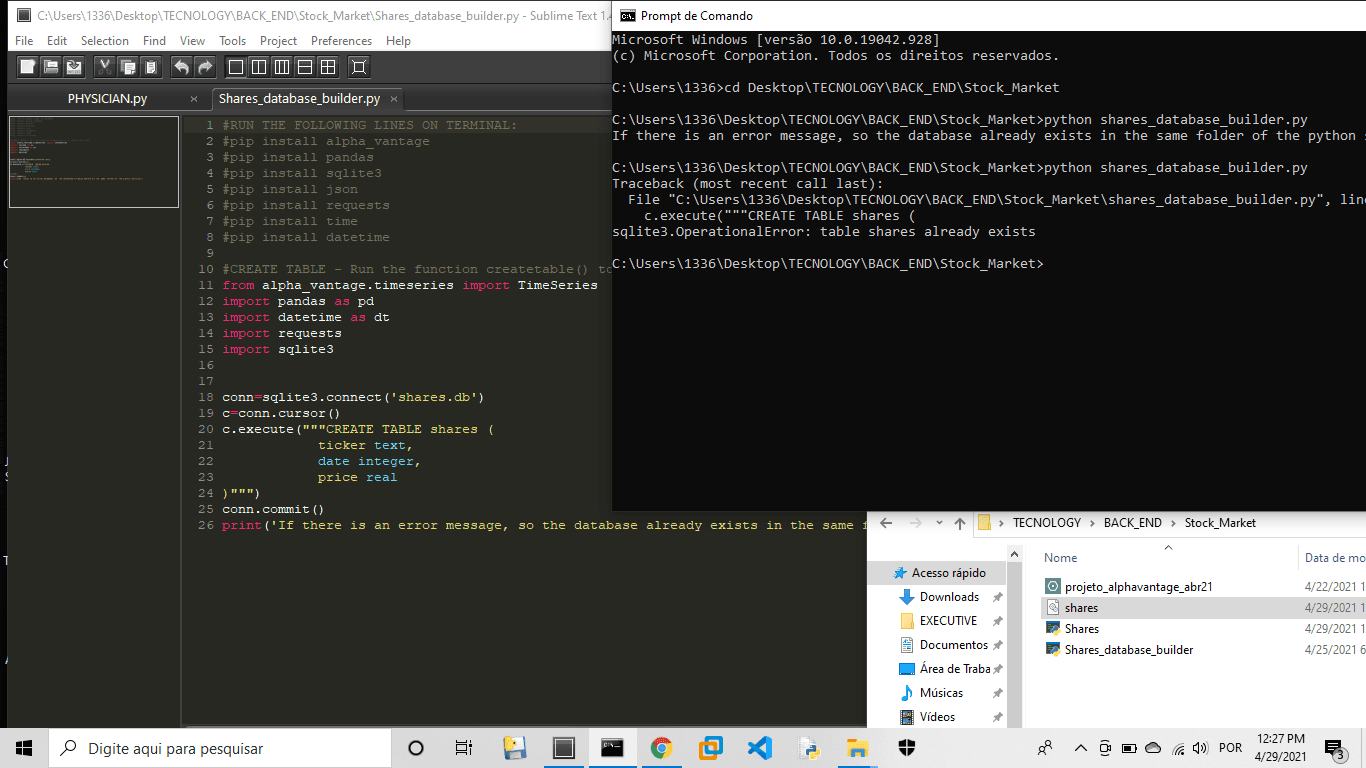The height and width of the screenshot is (768, 1366).
Task: Show hidden system tray icons
Action: pyautogui.click(x=1080, y=748)
